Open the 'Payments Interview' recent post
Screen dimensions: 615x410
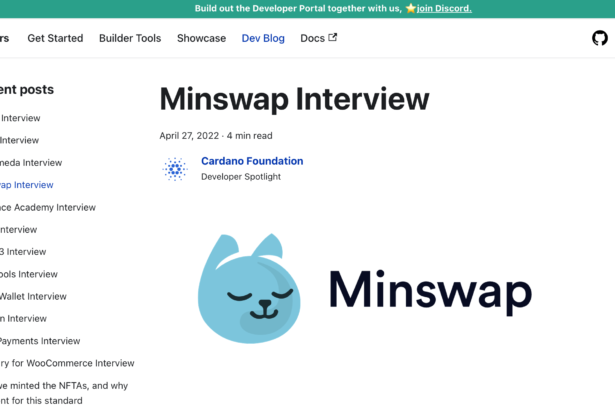point(40,341)
